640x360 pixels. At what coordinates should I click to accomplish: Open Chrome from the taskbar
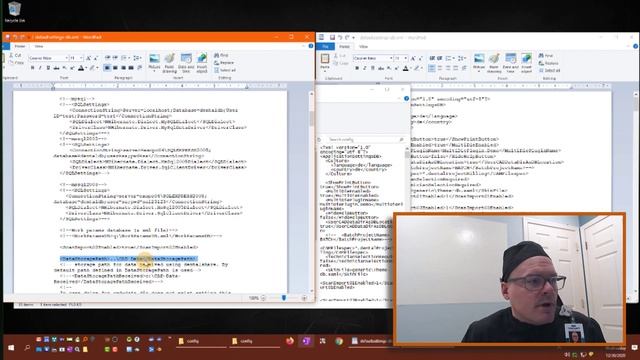339,341
